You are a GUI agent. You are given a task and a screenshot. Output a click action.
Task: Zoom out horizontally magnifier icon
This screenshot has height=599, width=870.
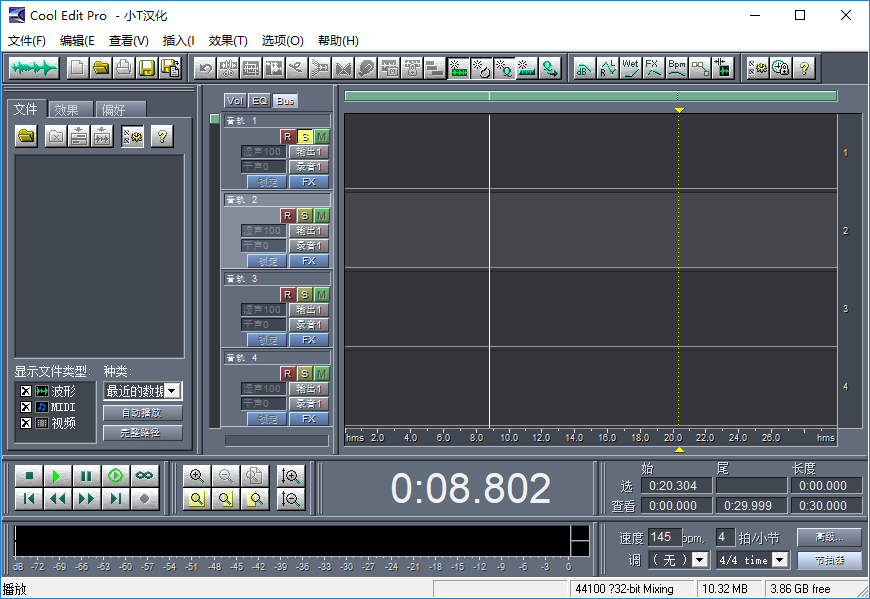pyautogui.click(x=226, y=475)
